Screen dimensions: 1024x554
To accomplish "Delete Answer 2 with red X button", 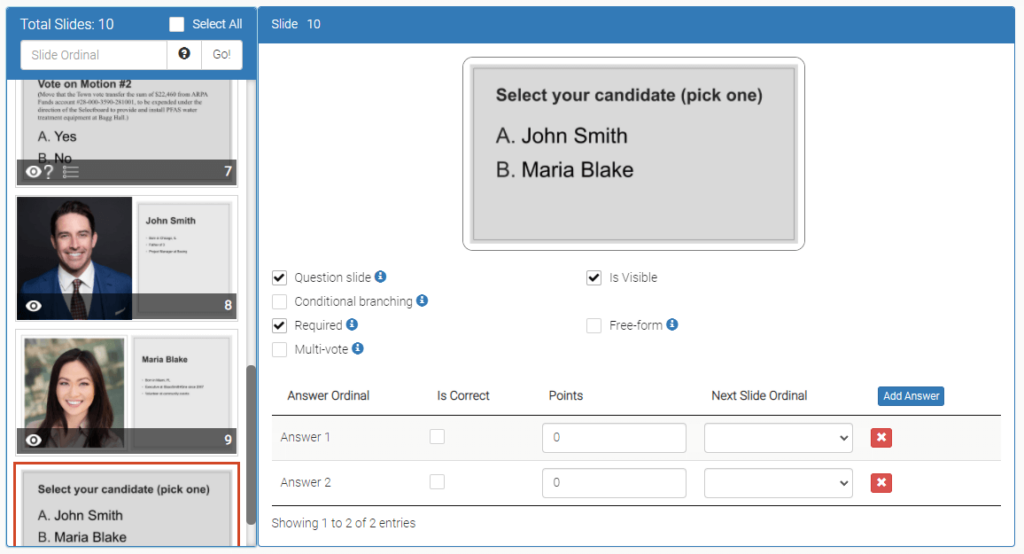I will pos(881,483).
